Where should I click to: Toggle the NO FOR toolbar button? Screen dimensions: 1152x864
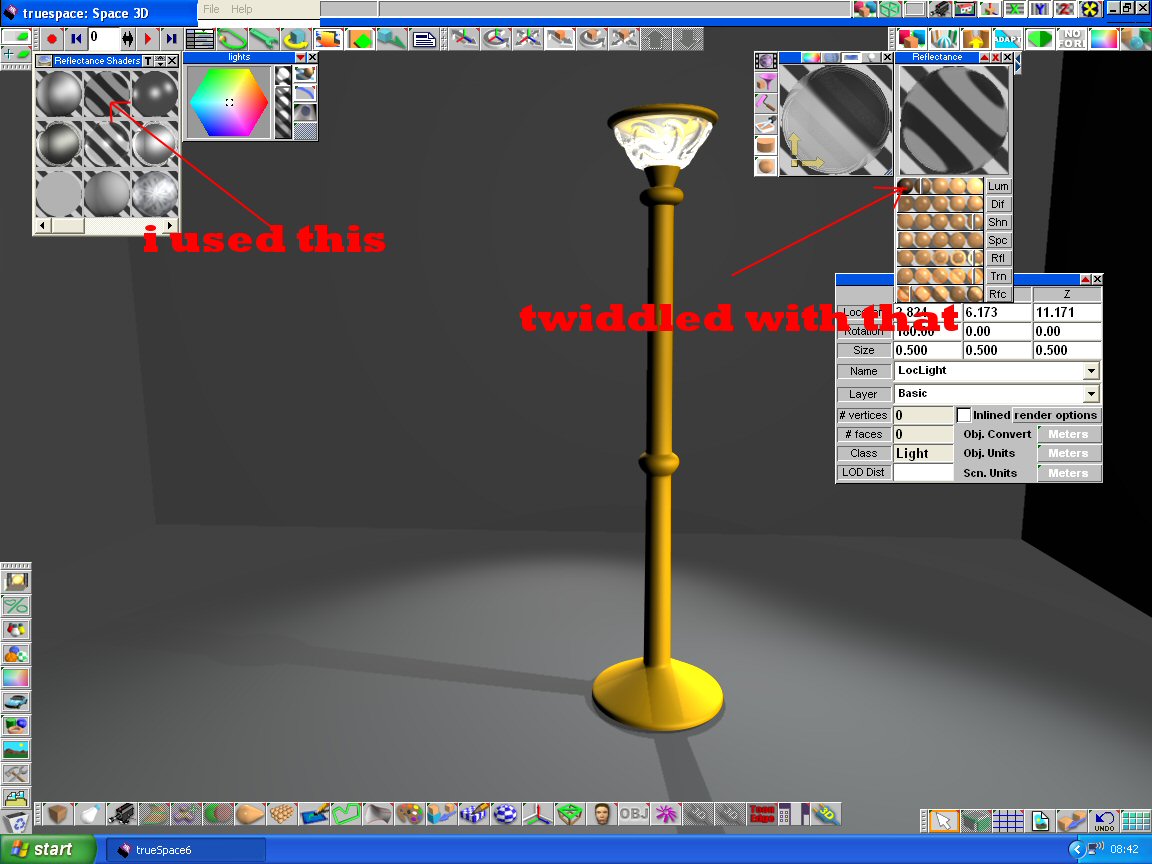click(1071, 38)
